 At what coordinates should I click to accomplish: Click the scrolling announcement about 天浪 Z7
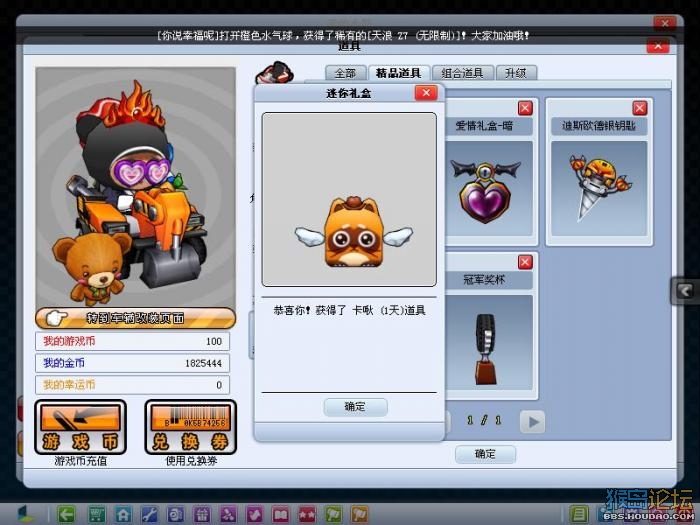point(343,35)
